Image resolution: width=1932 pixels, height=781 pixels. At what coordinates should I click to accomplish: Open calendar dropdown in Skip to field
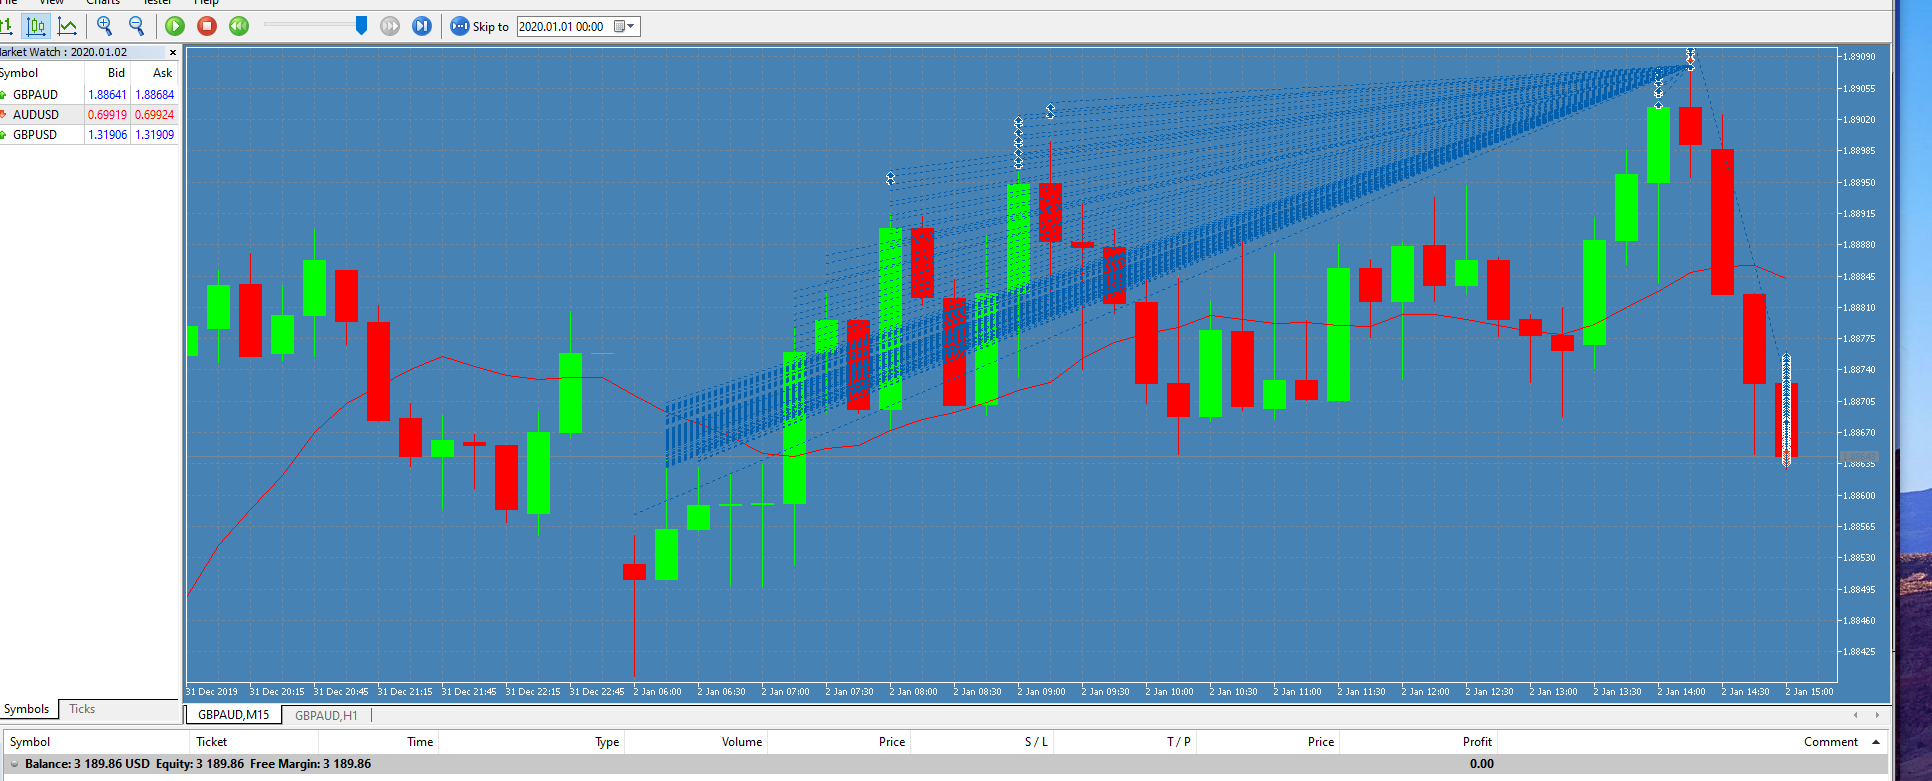(625, 26)
